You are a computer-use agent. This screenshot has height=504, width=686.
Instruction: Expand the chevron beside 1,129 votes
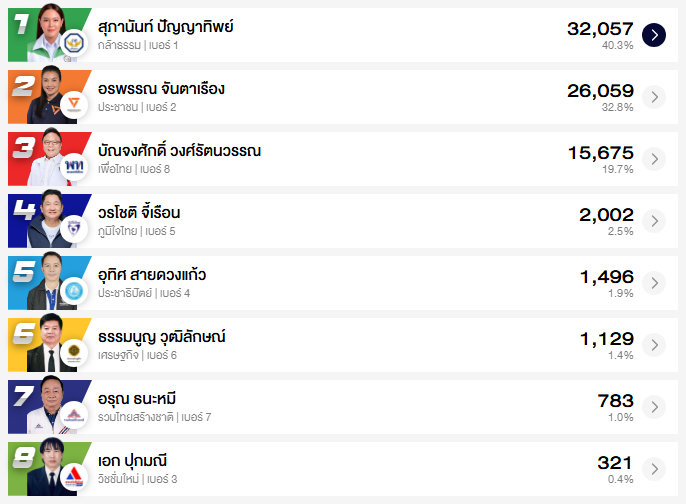pos(654,345)
